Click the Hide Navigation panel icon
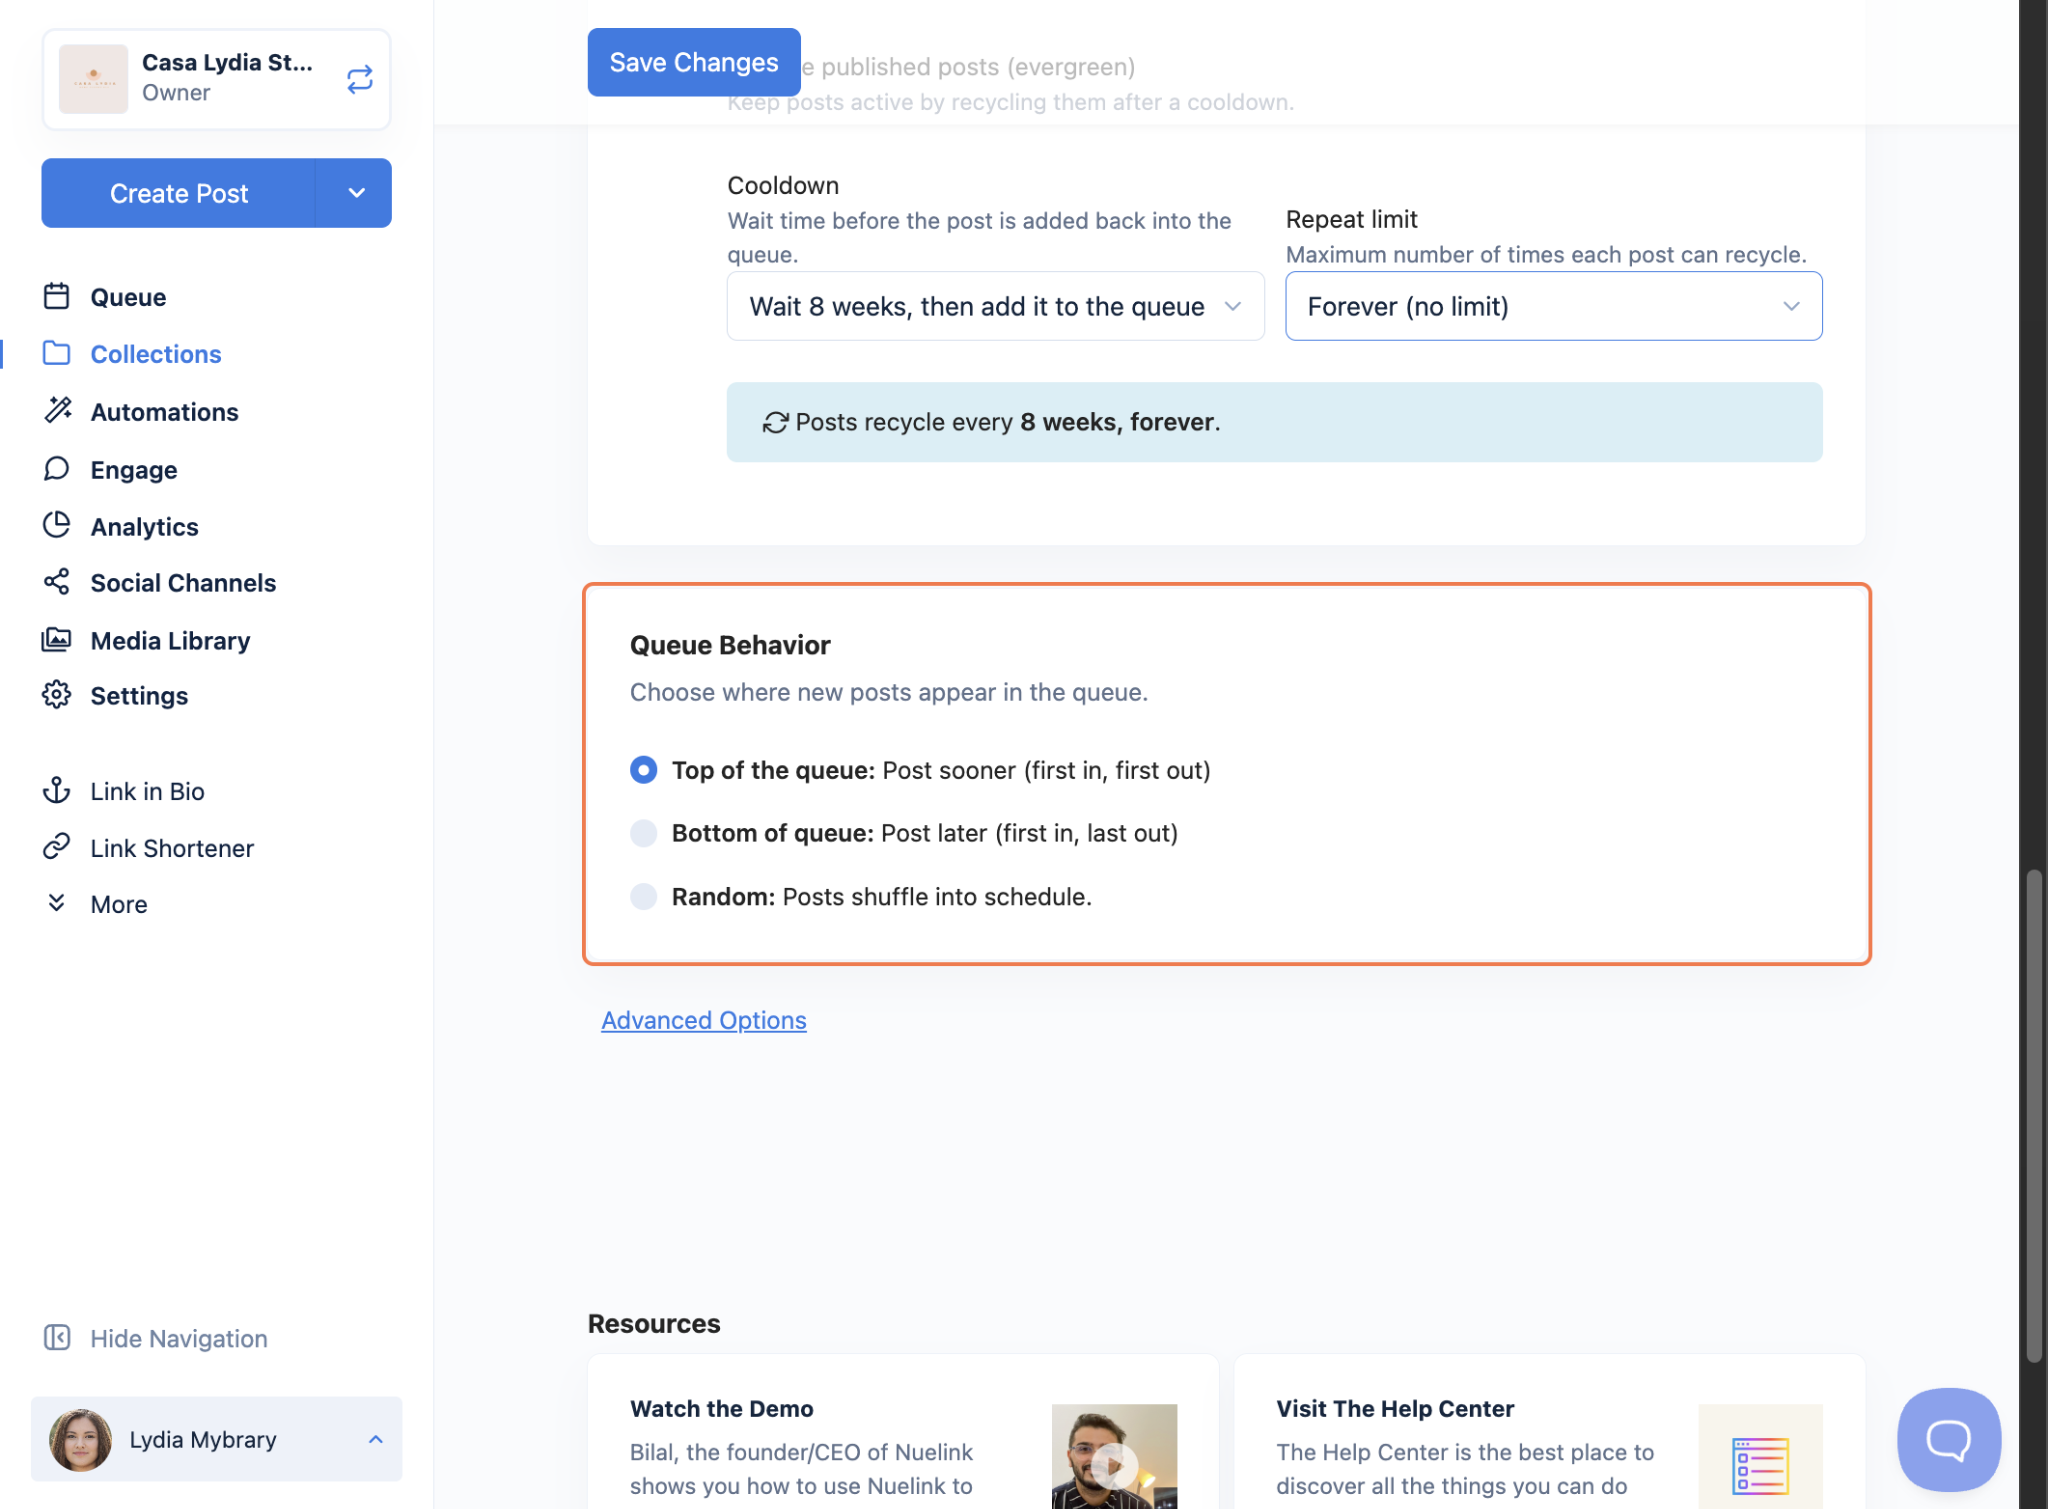Screen dimensions: 2048x1509 57,1337
